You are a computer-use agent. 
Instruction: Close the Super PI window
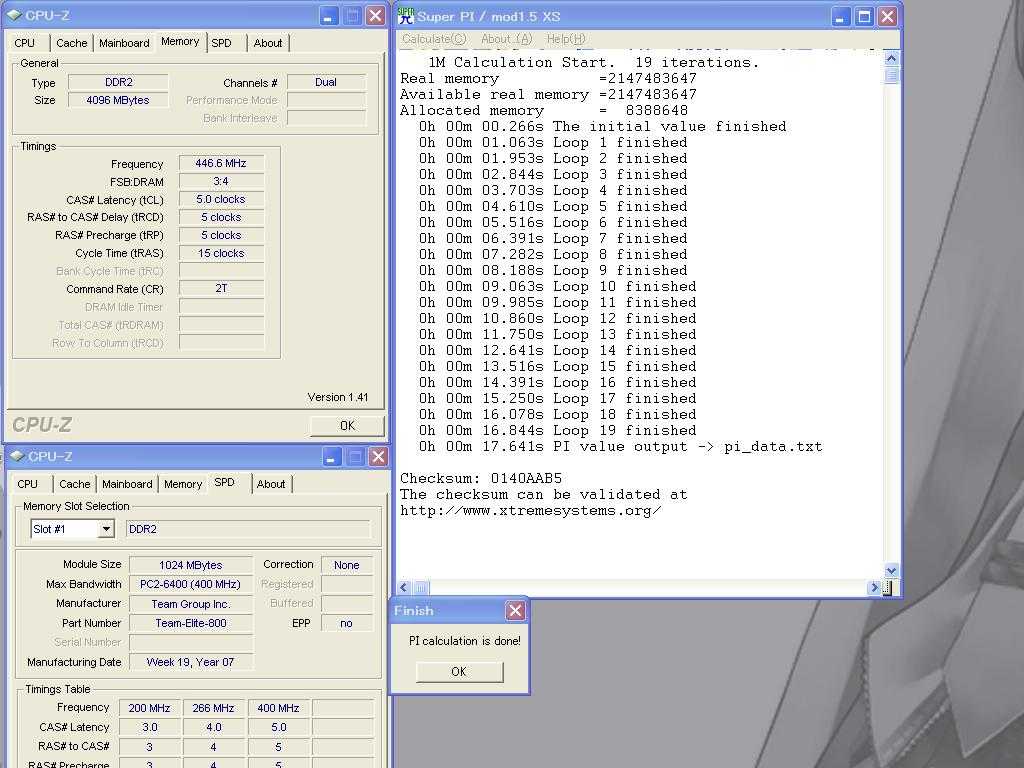pyautogui.click(x=888, y=16)
